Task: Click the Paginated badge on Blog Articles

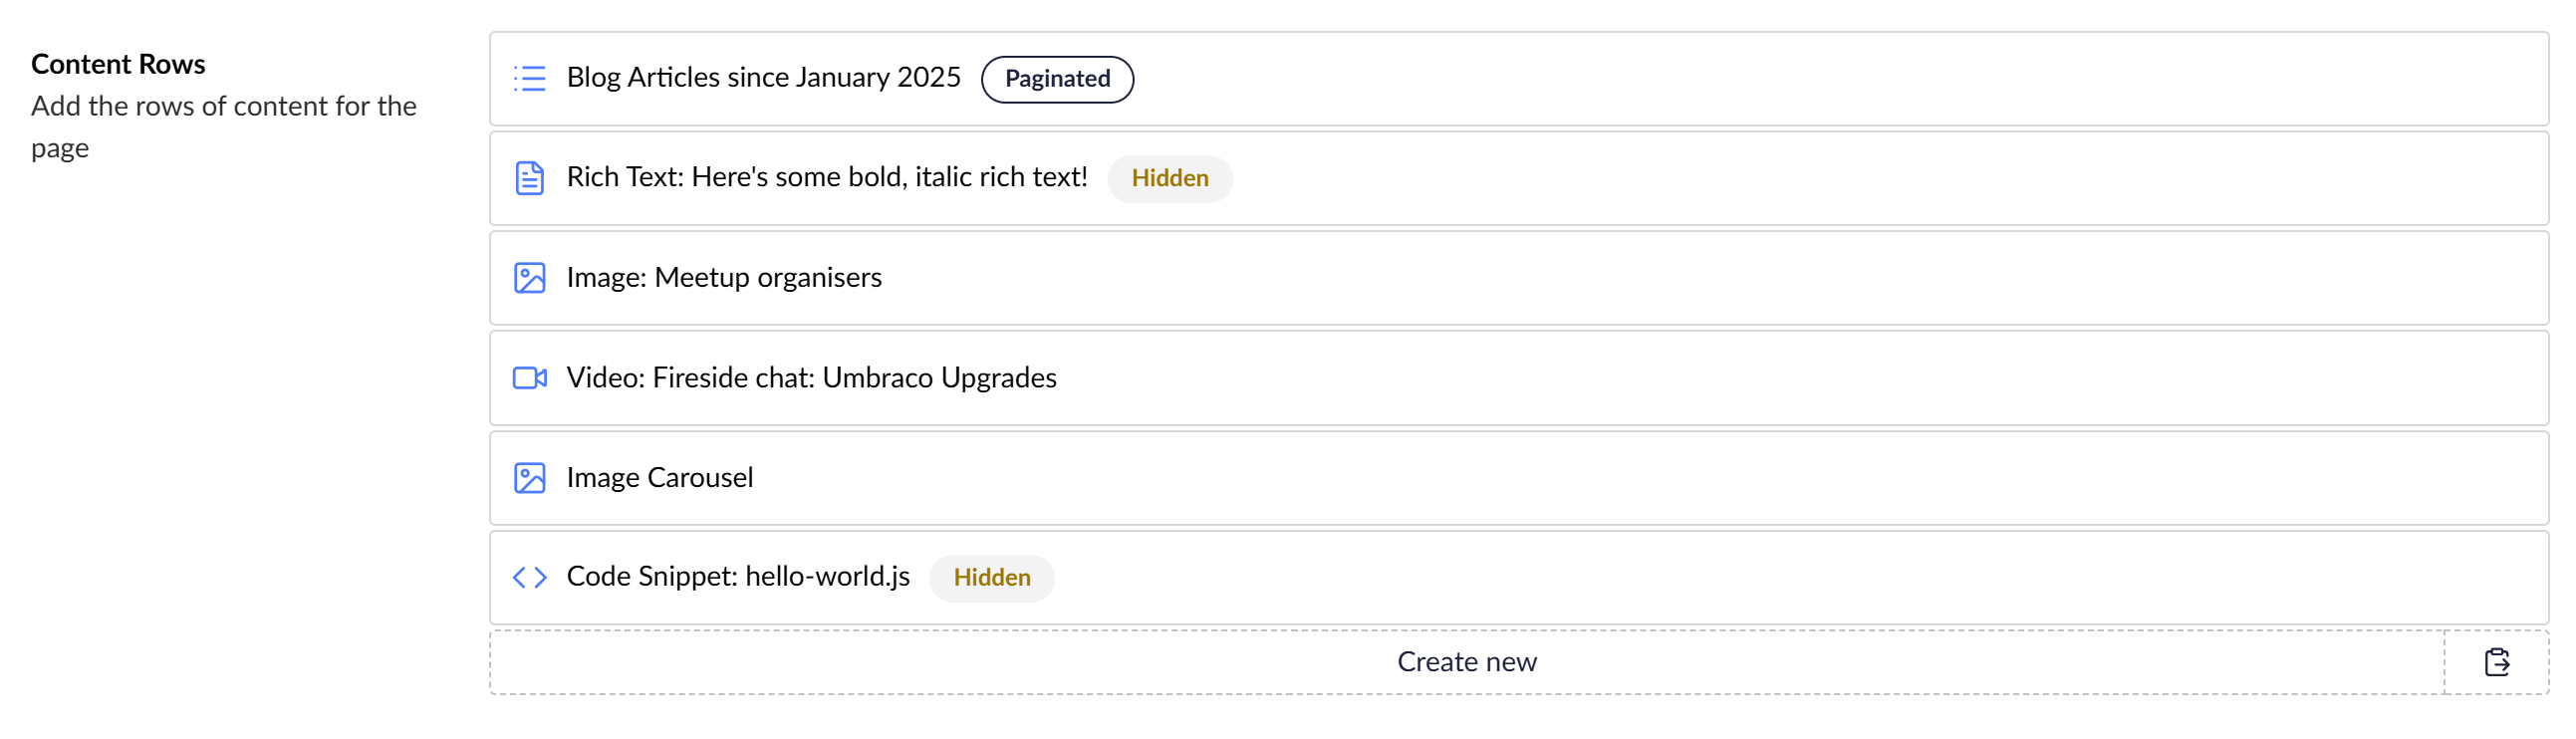Action: click(1056, 78)
